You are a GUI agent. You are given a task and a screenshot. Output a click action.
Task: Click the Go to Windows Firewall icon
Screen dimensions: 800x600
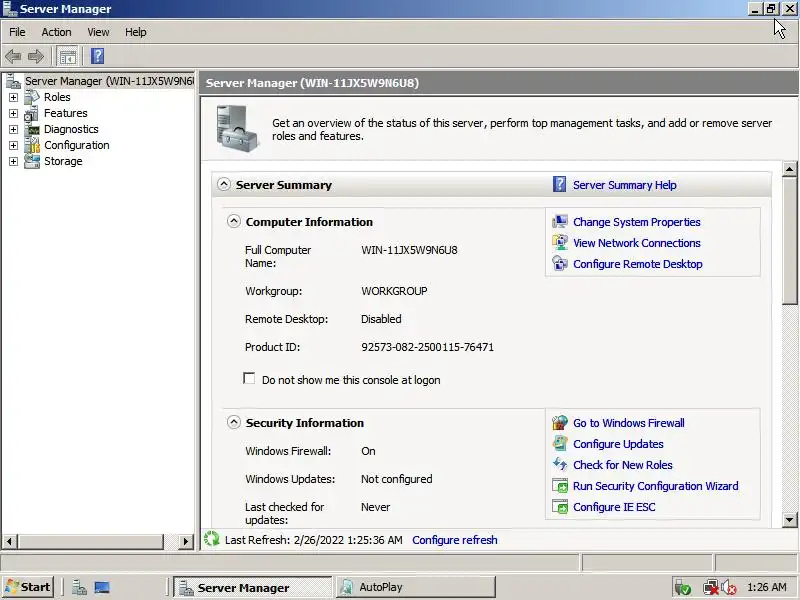tap(560, 422)
